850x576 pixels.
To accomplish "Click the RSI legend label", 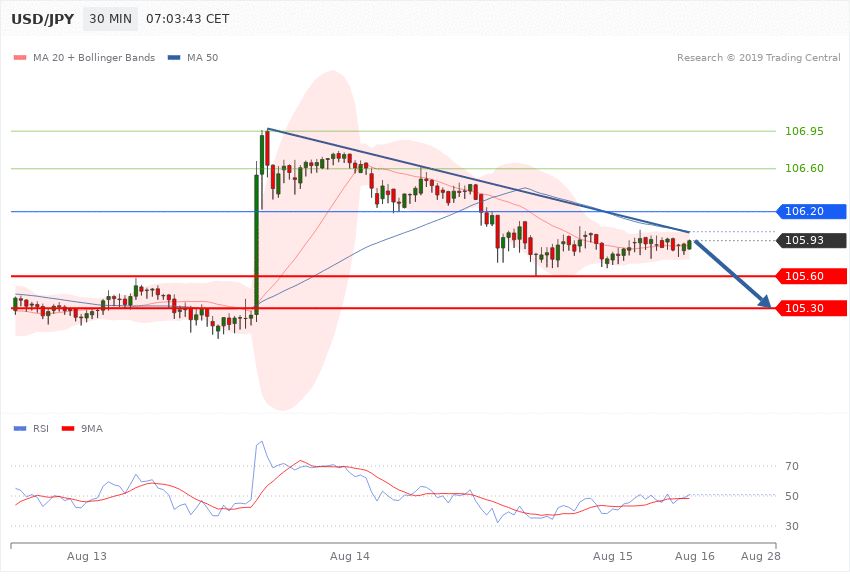I will pyautogui.click(x=41, y=429).
